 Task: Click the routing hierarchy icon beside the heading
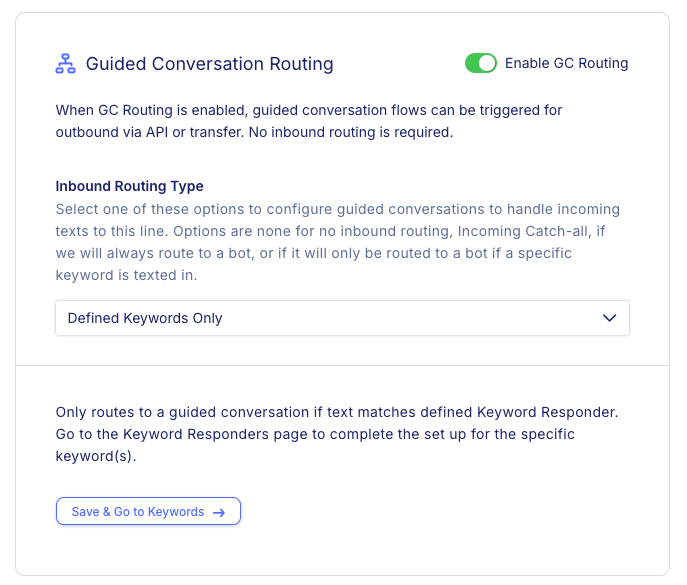65,64
